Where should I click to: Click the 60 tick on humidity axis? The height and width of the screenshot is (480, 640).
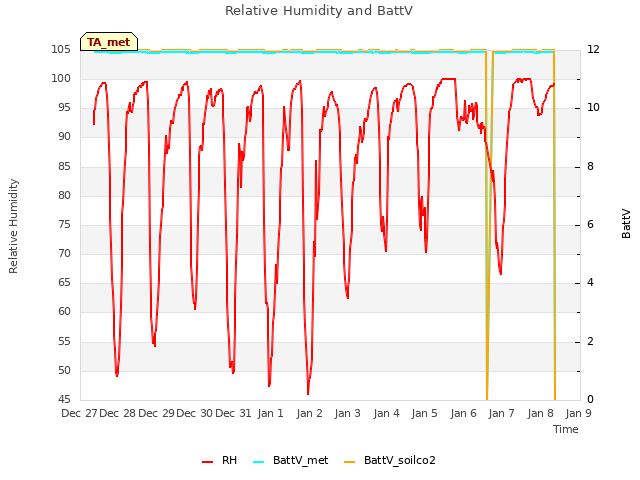pyautogui.click(x=64, y=312)
